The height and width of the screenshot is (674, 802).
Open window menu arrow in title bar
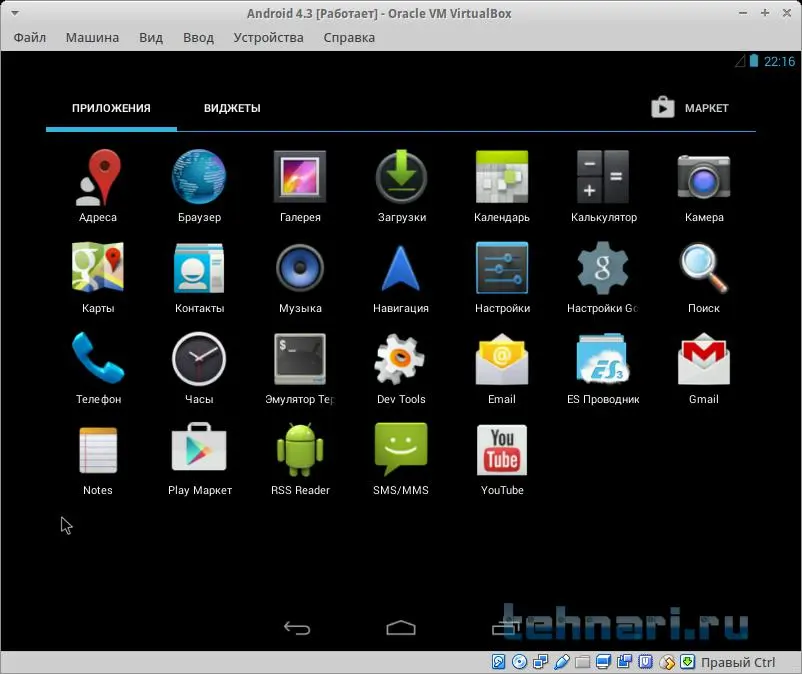pos(15,13)
